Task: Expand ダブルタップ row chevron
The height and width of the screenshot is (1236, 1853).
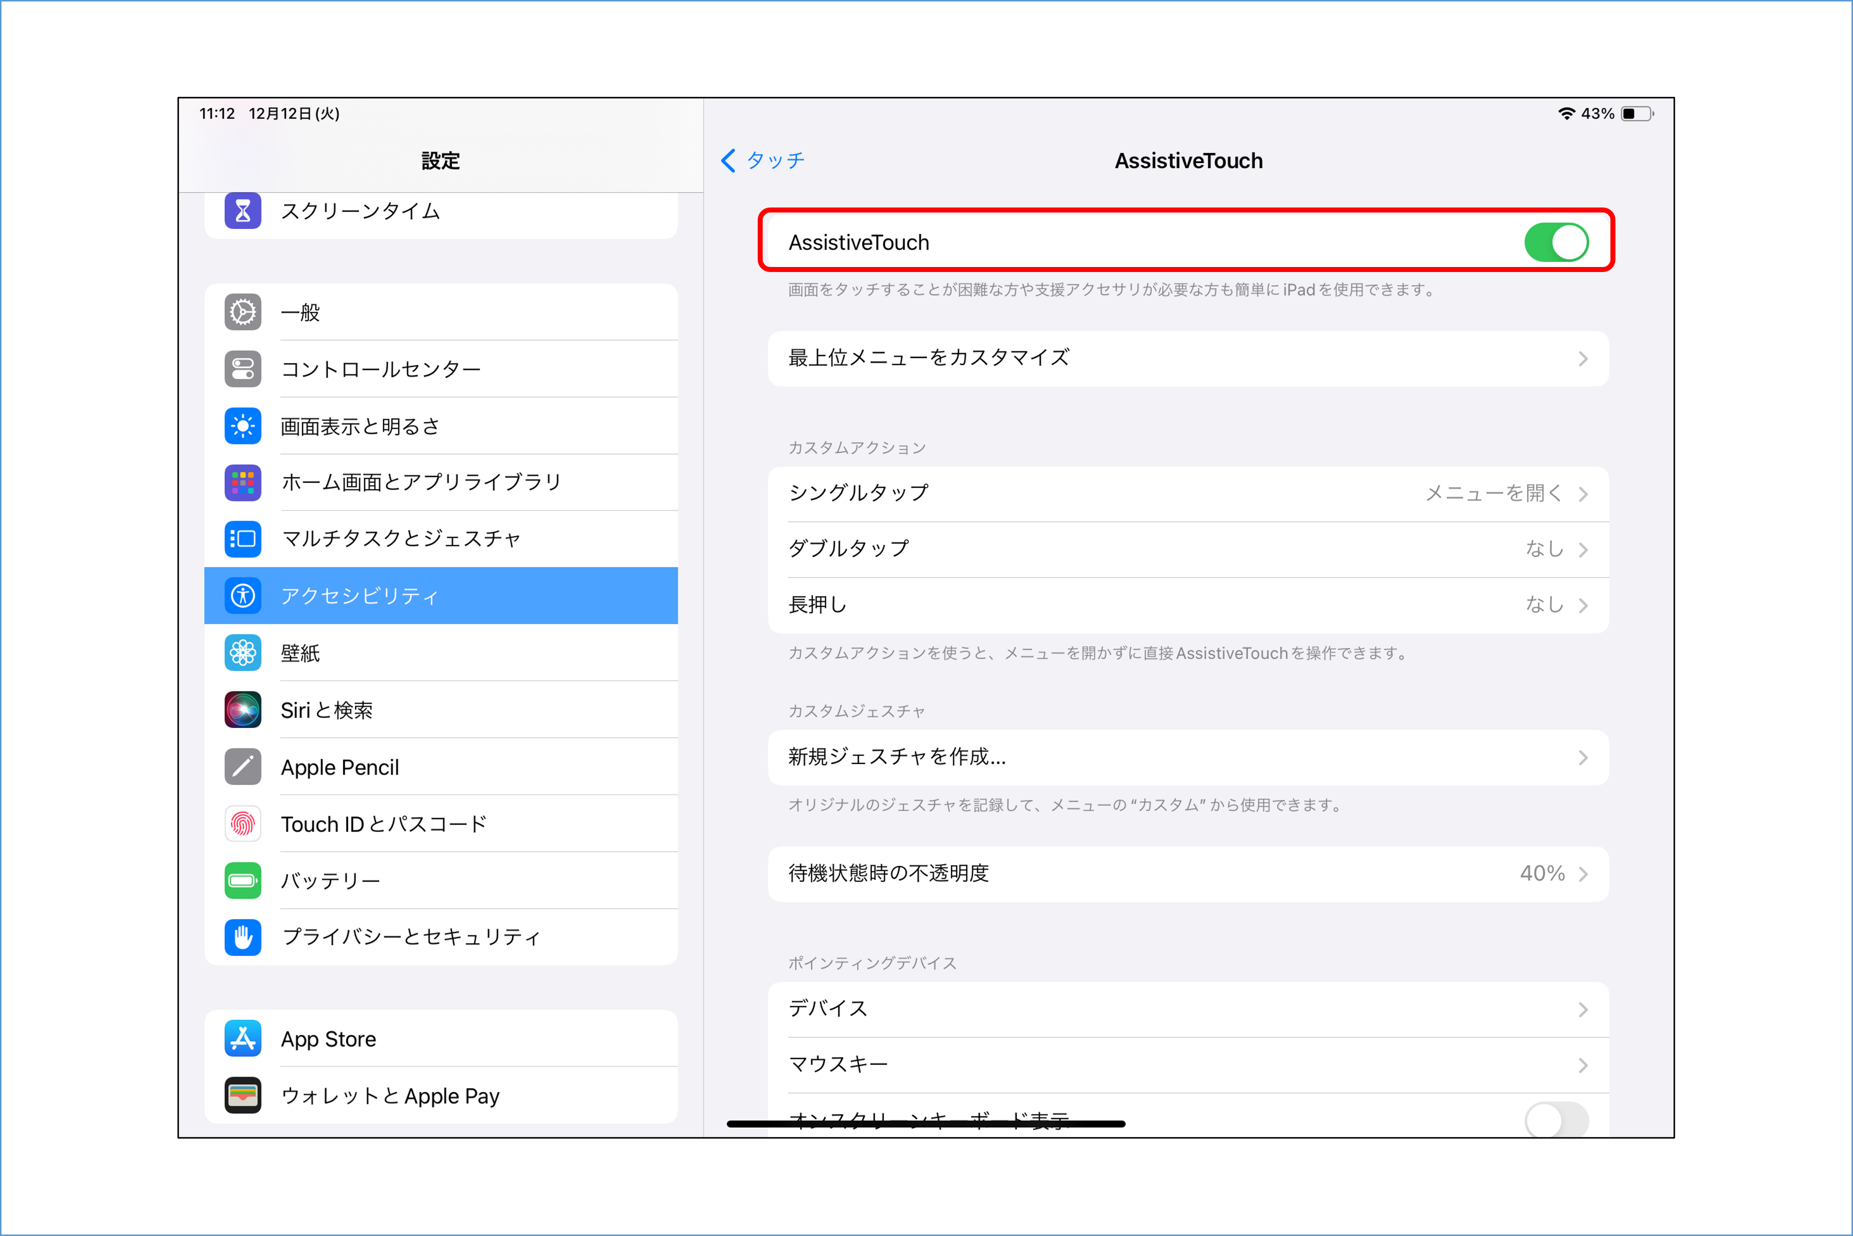Action: 1583,550
